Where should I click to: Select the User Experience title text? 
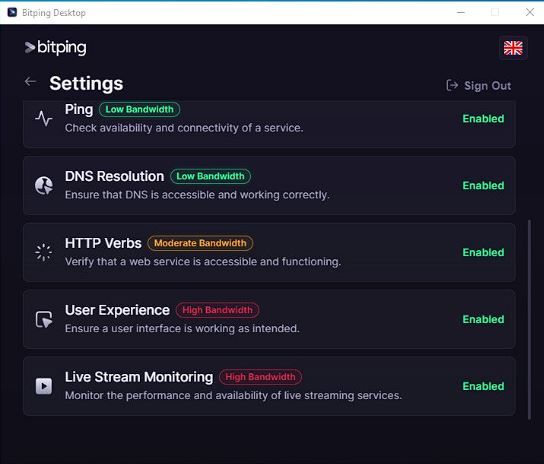tap(117, 310)
